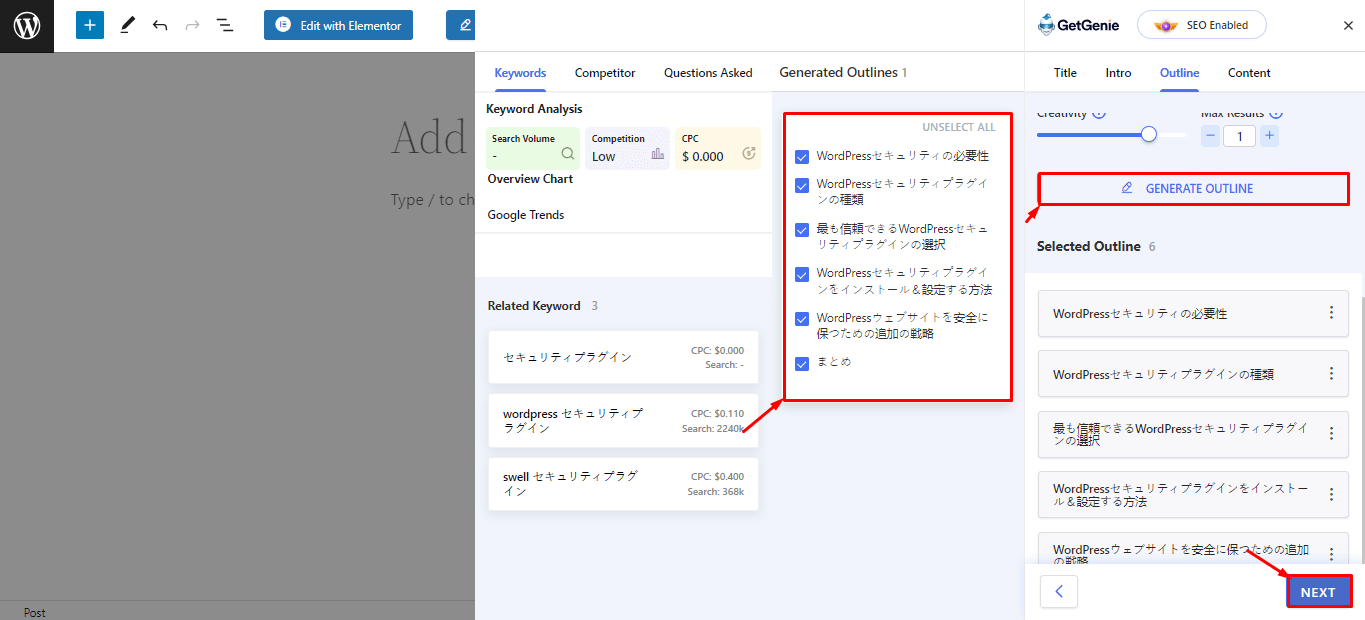
Task: Click the Max Results number field
Action: [1240, 135]
